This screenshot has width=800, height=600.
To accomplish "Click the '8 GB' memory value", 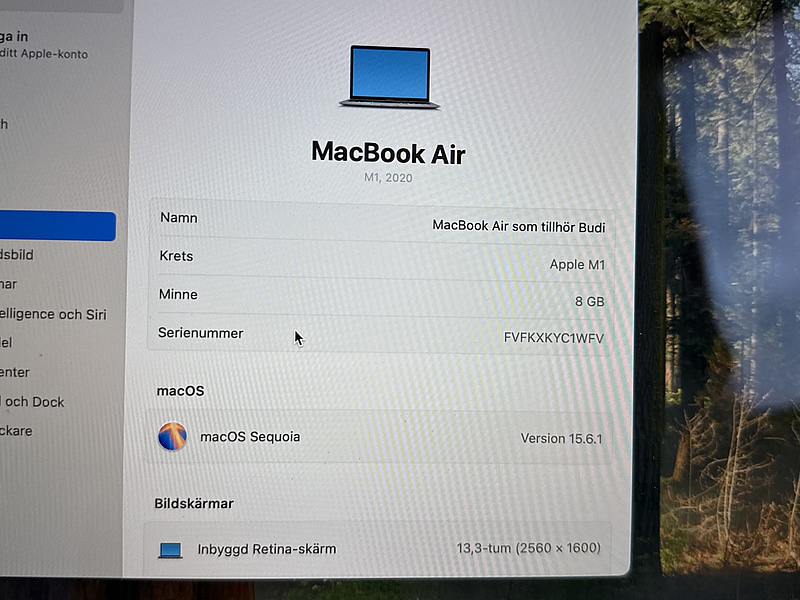I will [589, 302].
